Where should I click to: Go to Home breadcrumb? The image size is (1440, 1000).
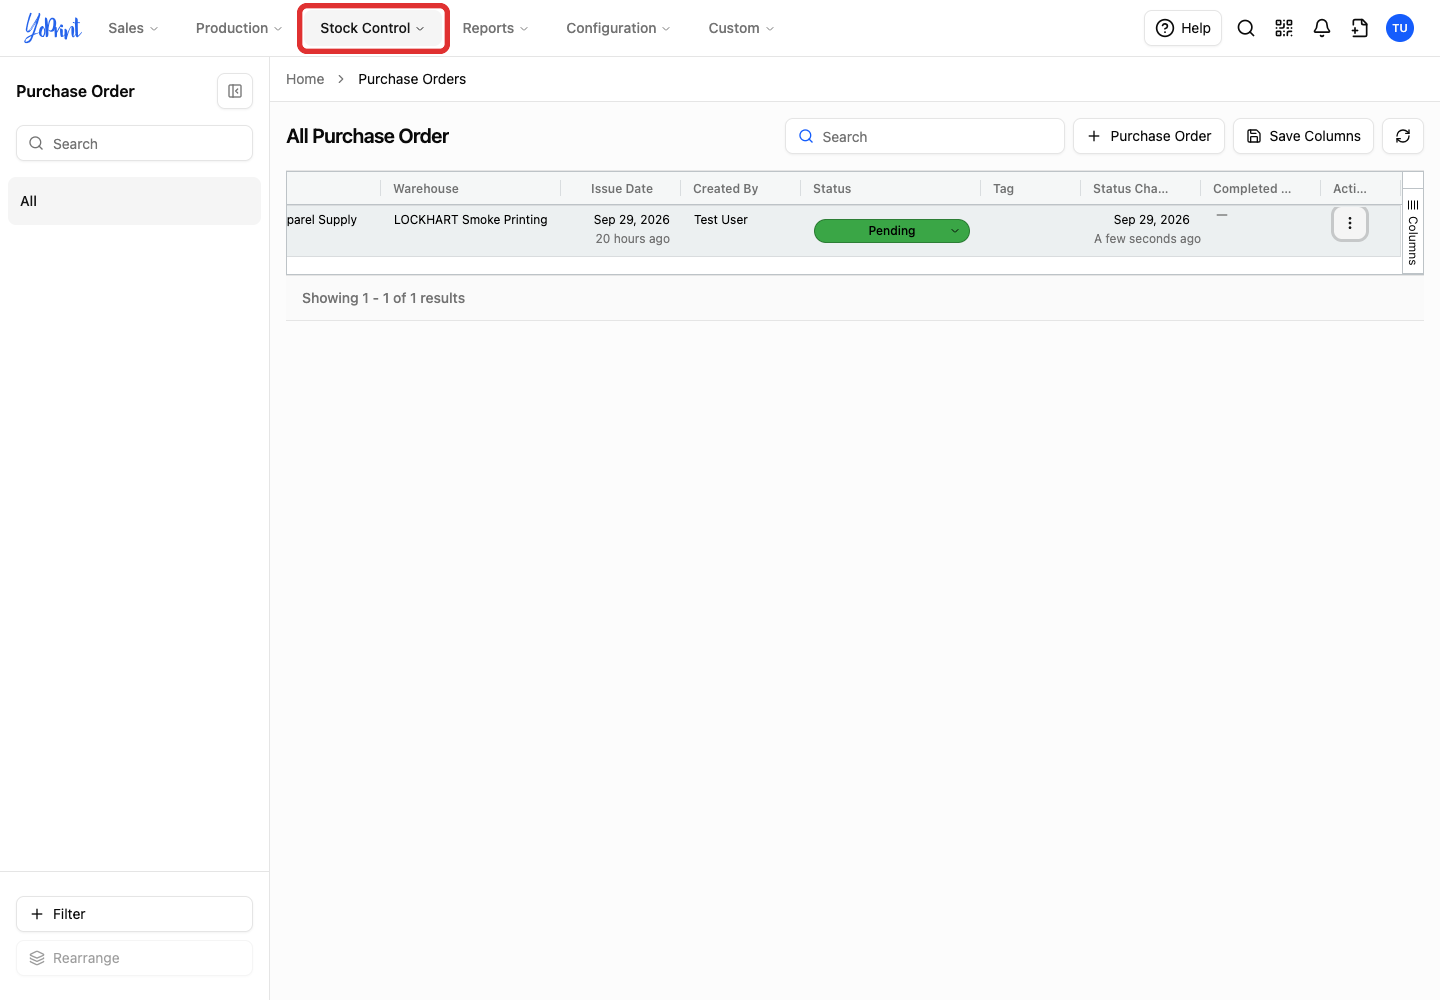[x=305, y=79]
